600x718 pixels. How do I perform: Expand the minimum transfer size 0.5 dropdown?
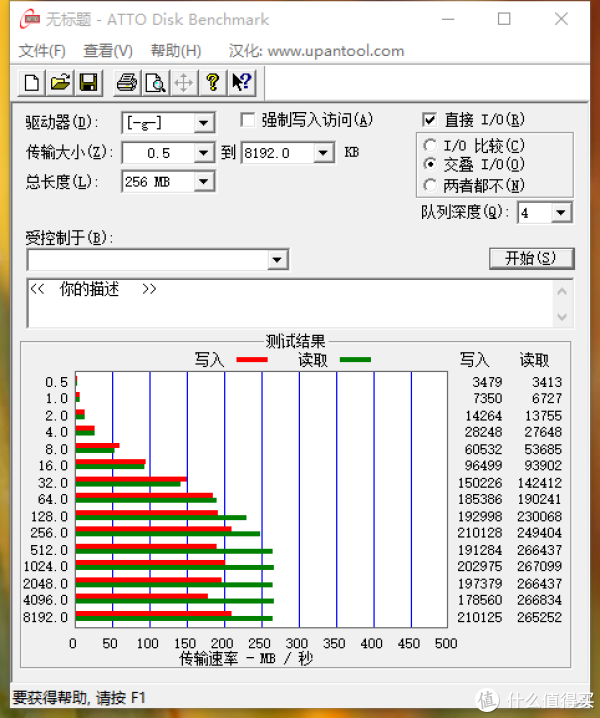[x=204, y=153]
